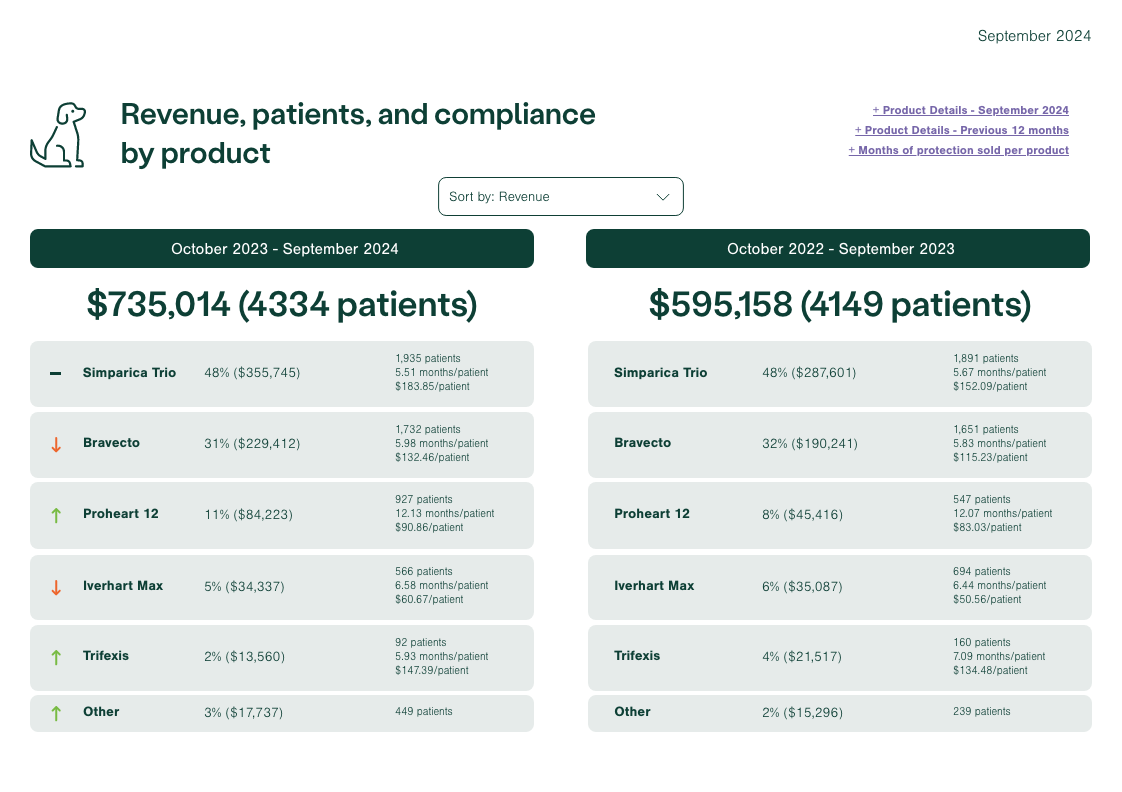Viewport: 1122px width, 792px height.
Task: Click $183.85/patient value
Action: pos(432,386)
